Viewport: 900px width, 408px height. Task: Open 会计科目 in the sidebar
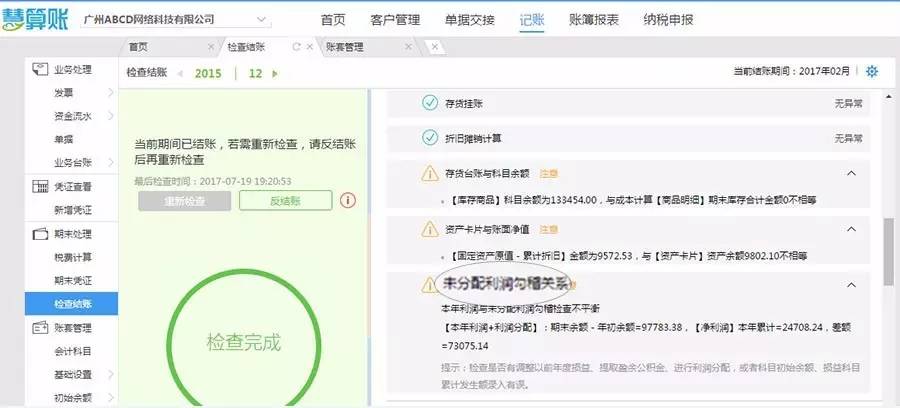[72, 351]
